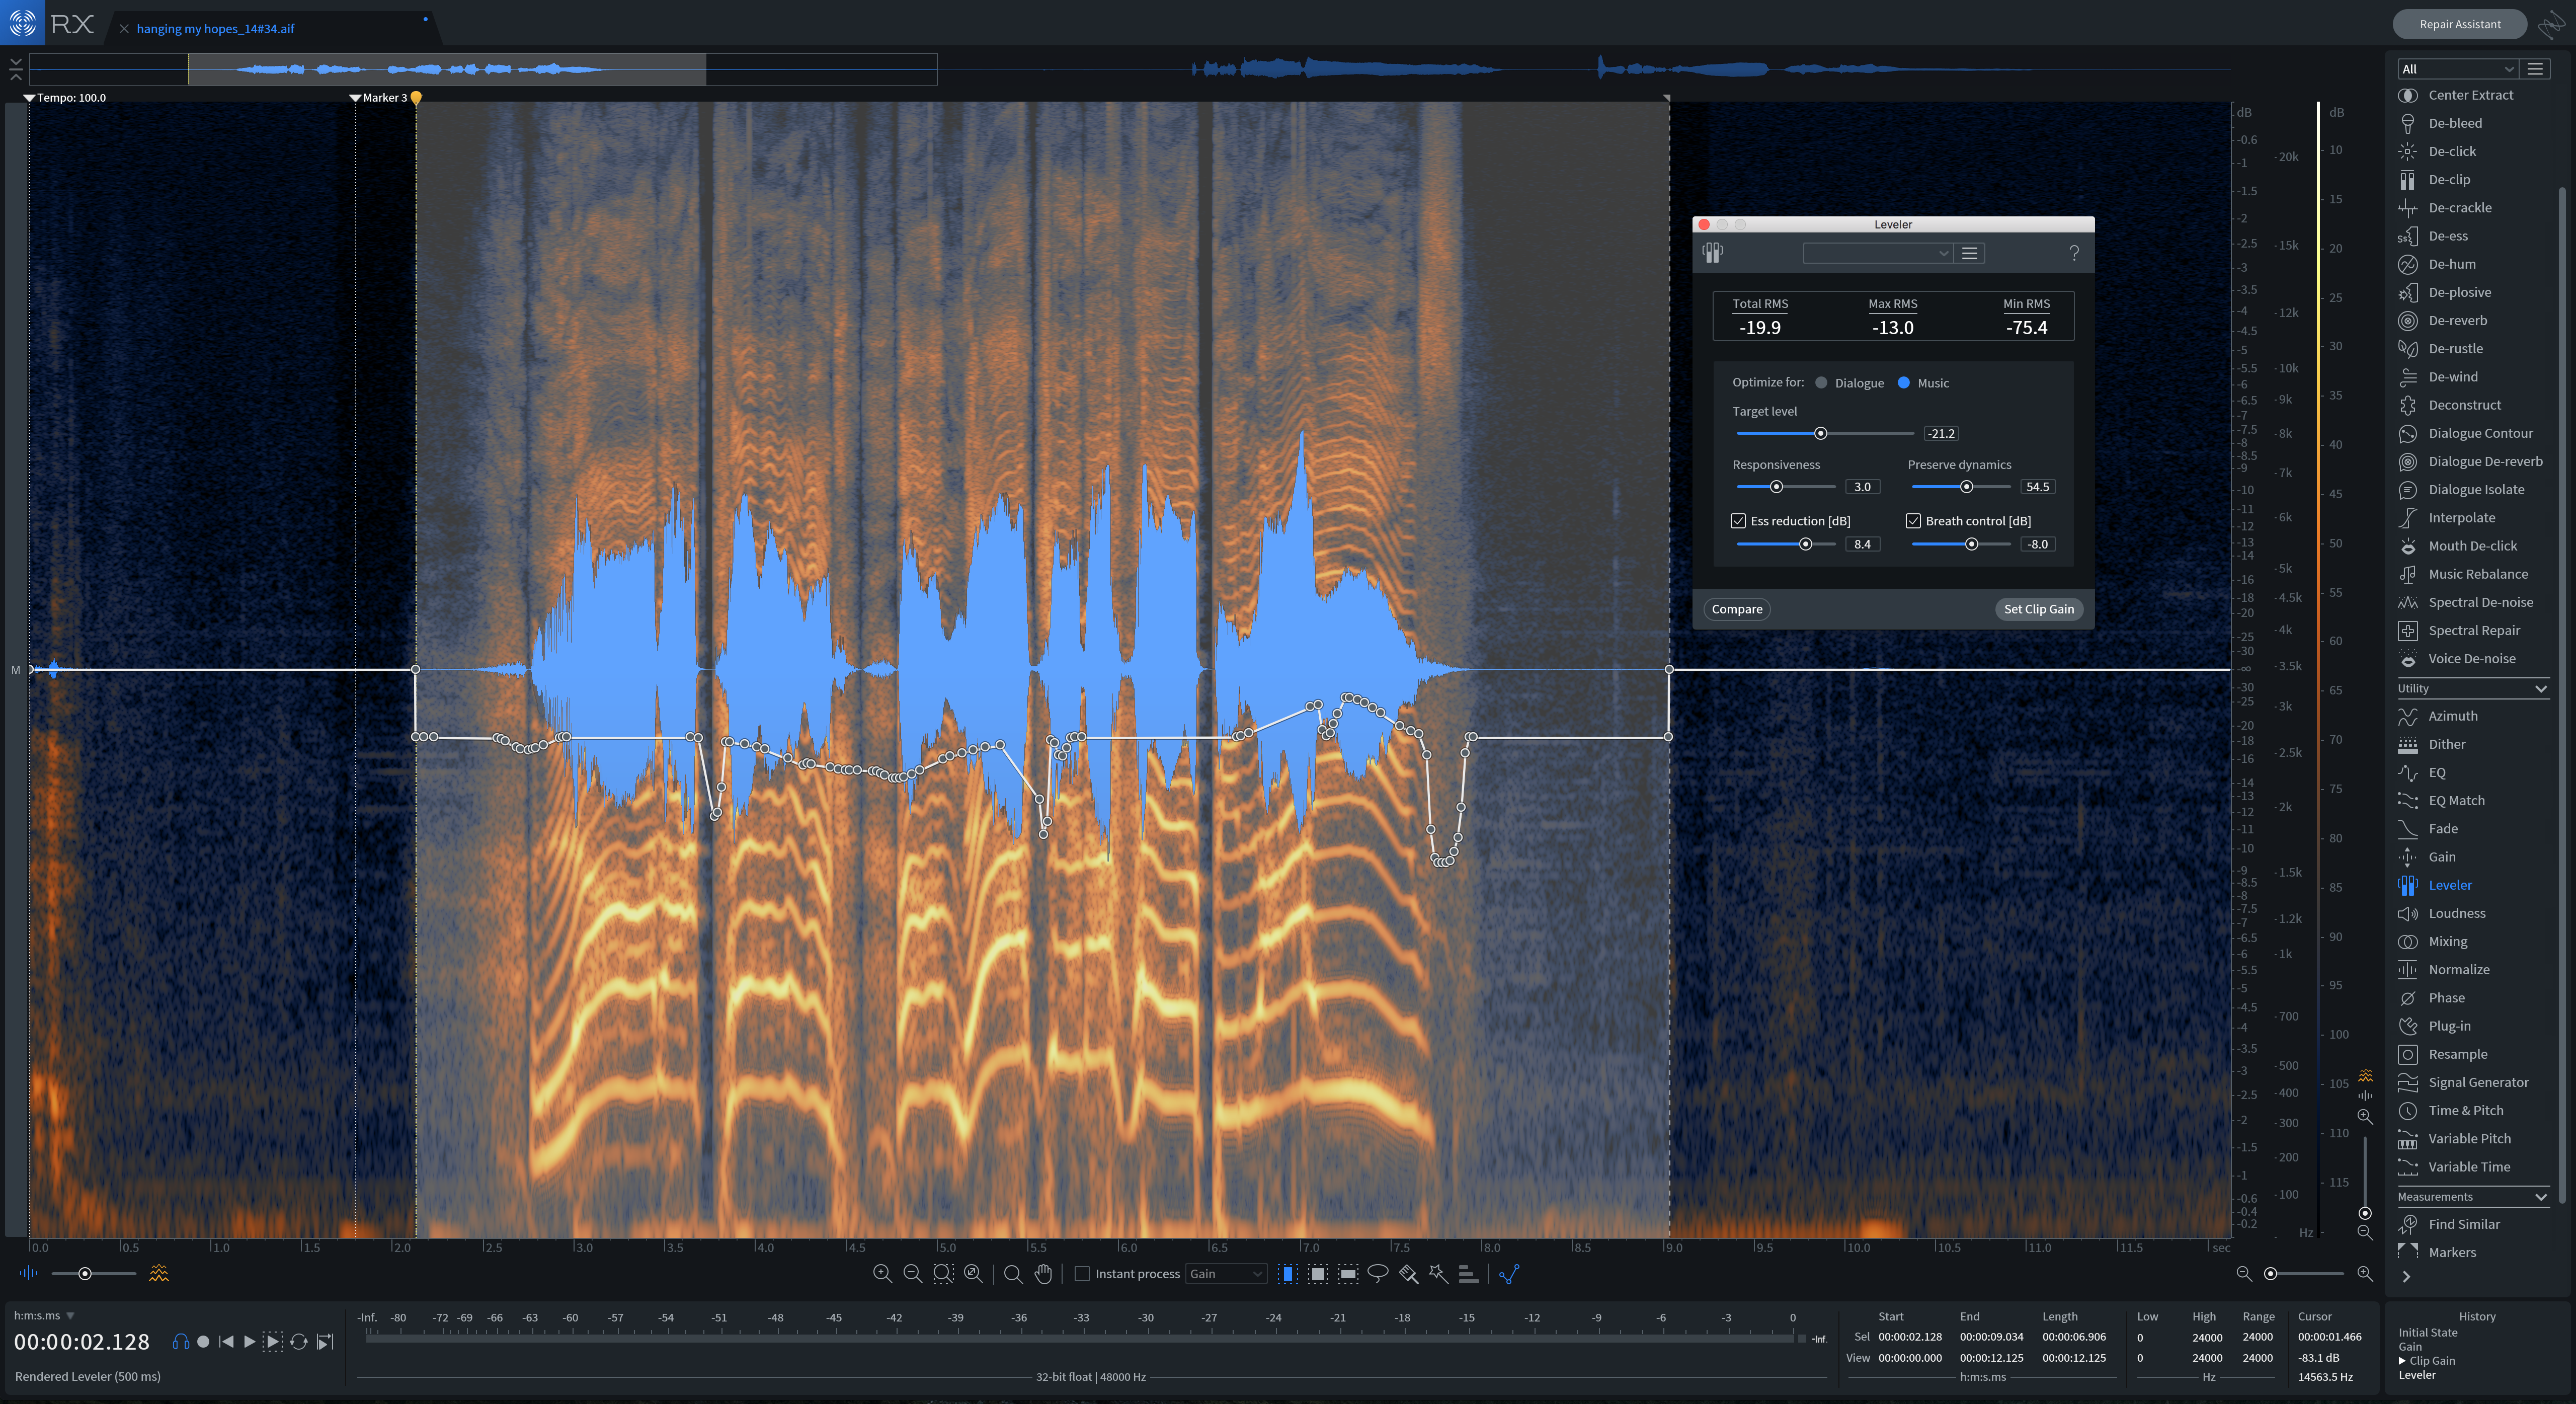Open the Gain instant process dropdown
This screenshot has height=1404, width=2576.
1226,1273
